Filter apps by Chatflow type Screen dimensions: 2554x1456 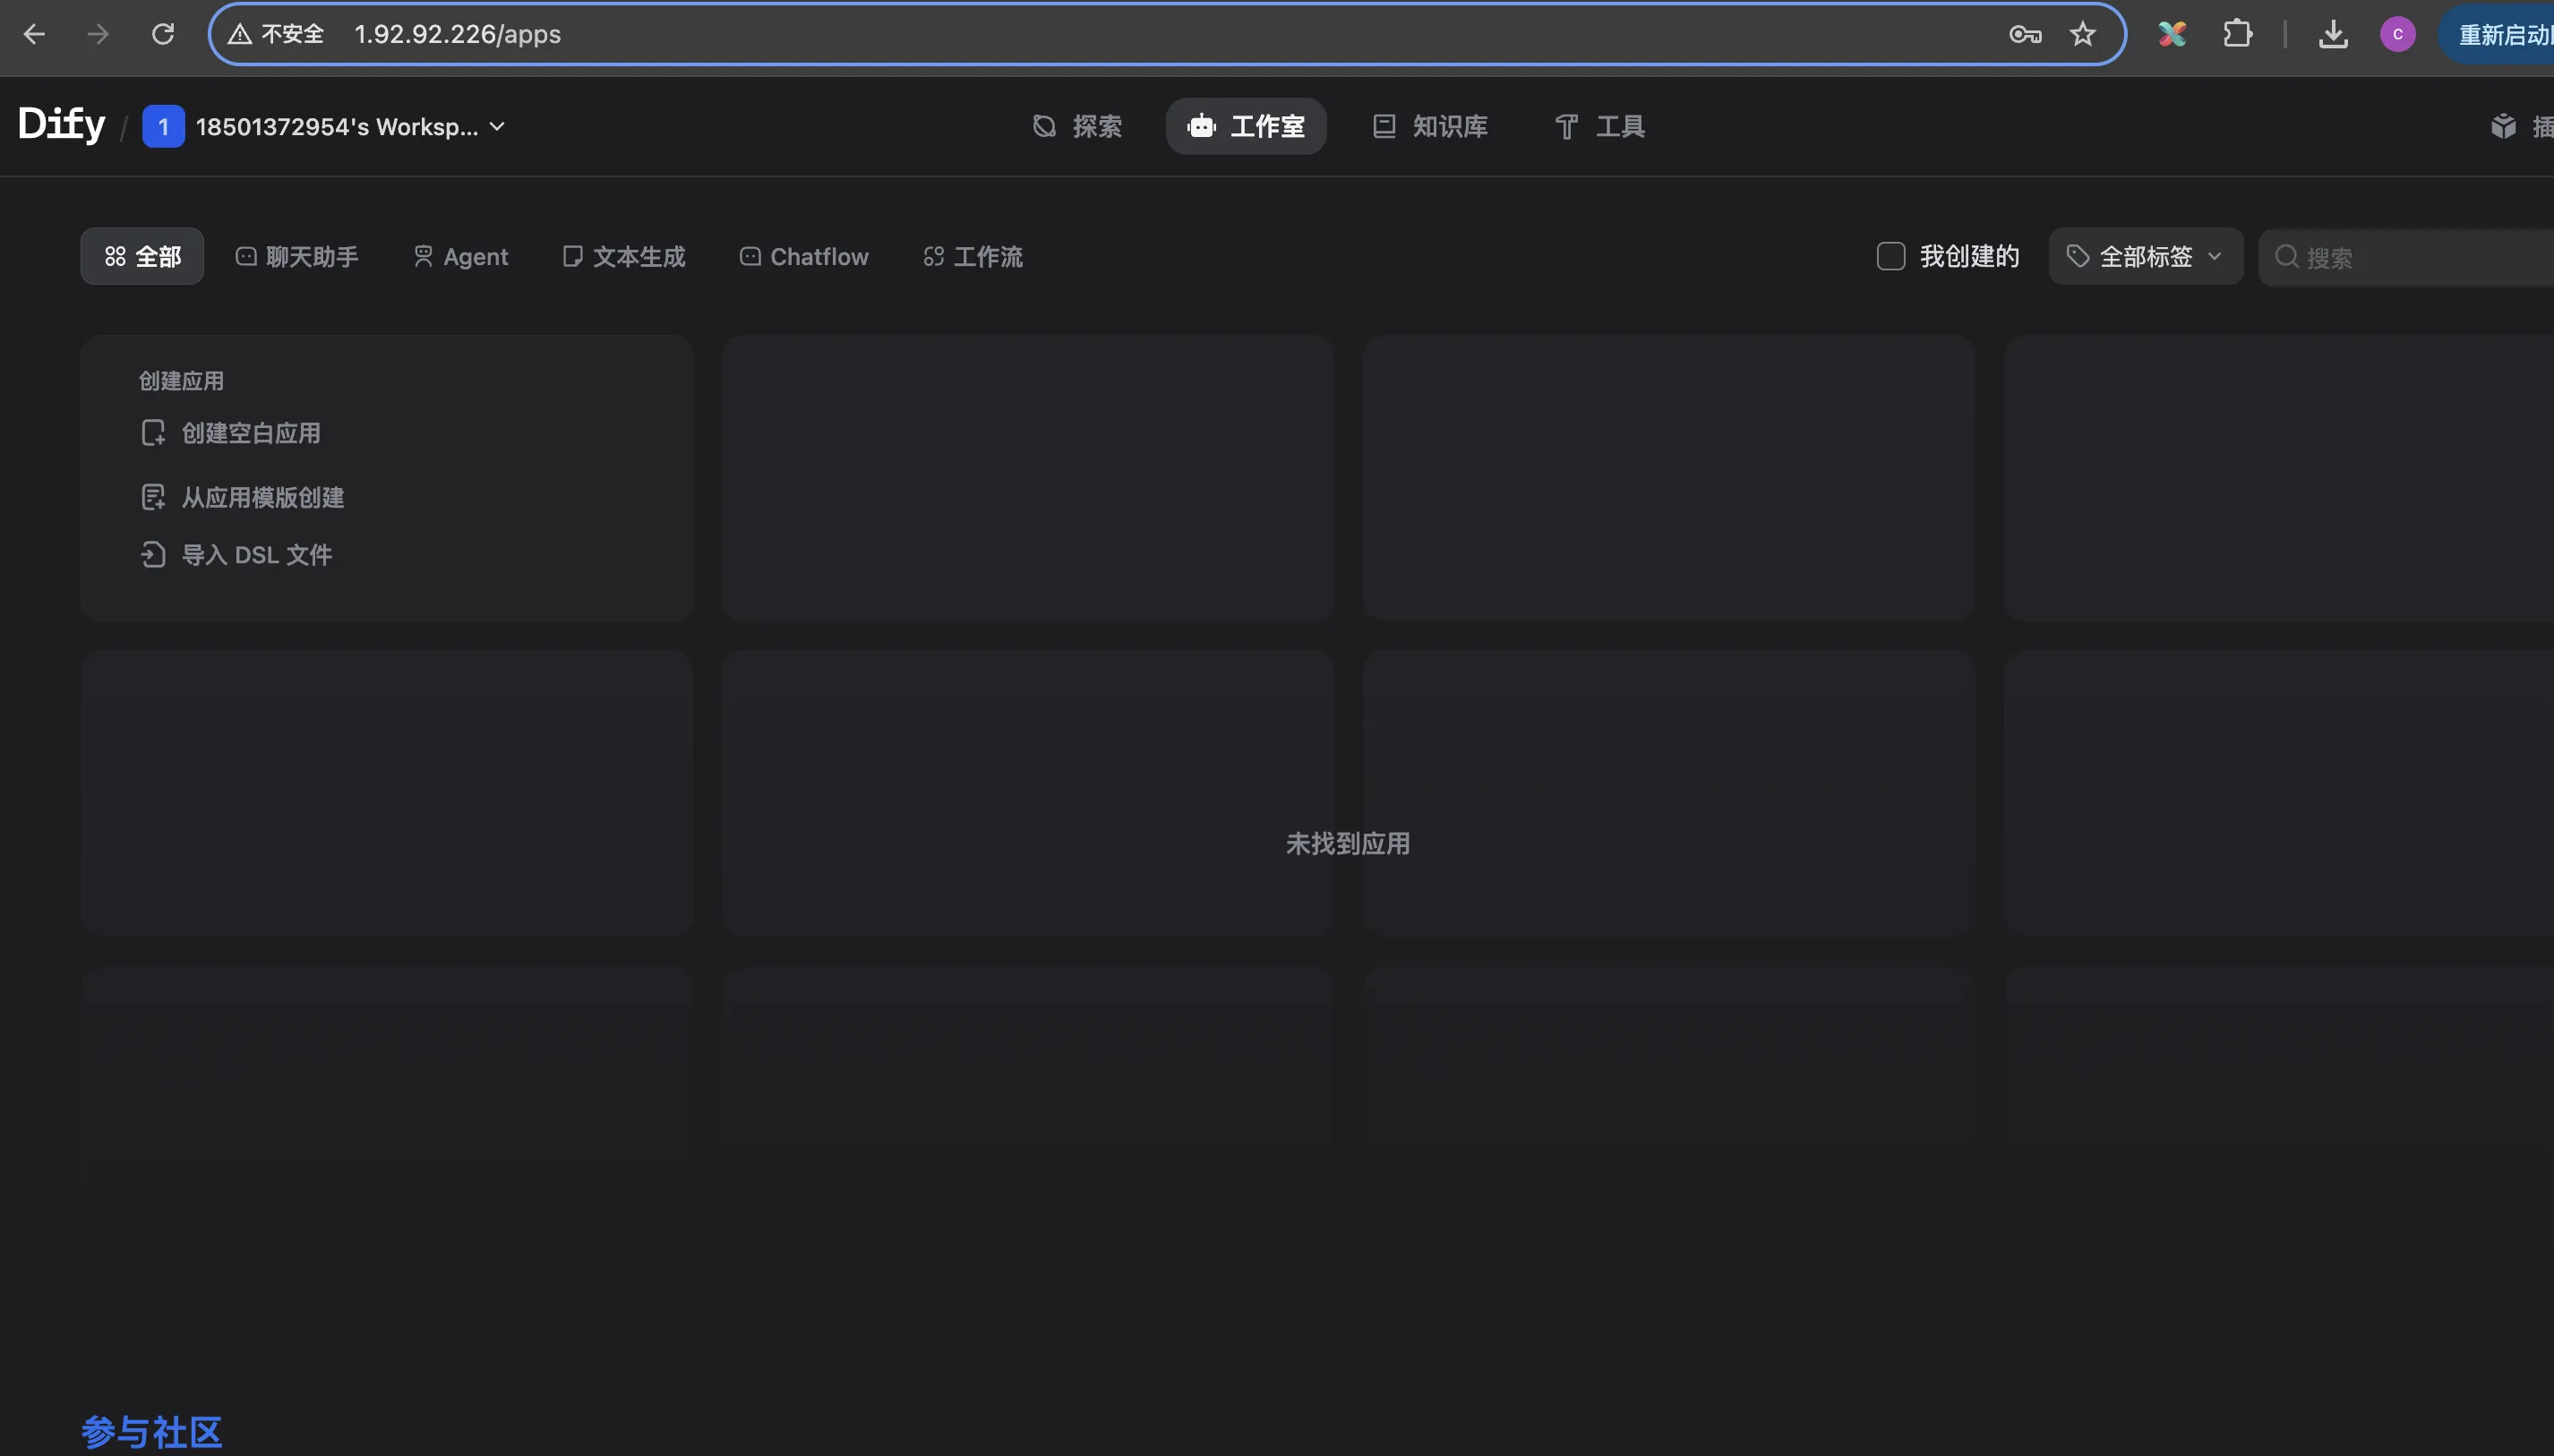804,257
